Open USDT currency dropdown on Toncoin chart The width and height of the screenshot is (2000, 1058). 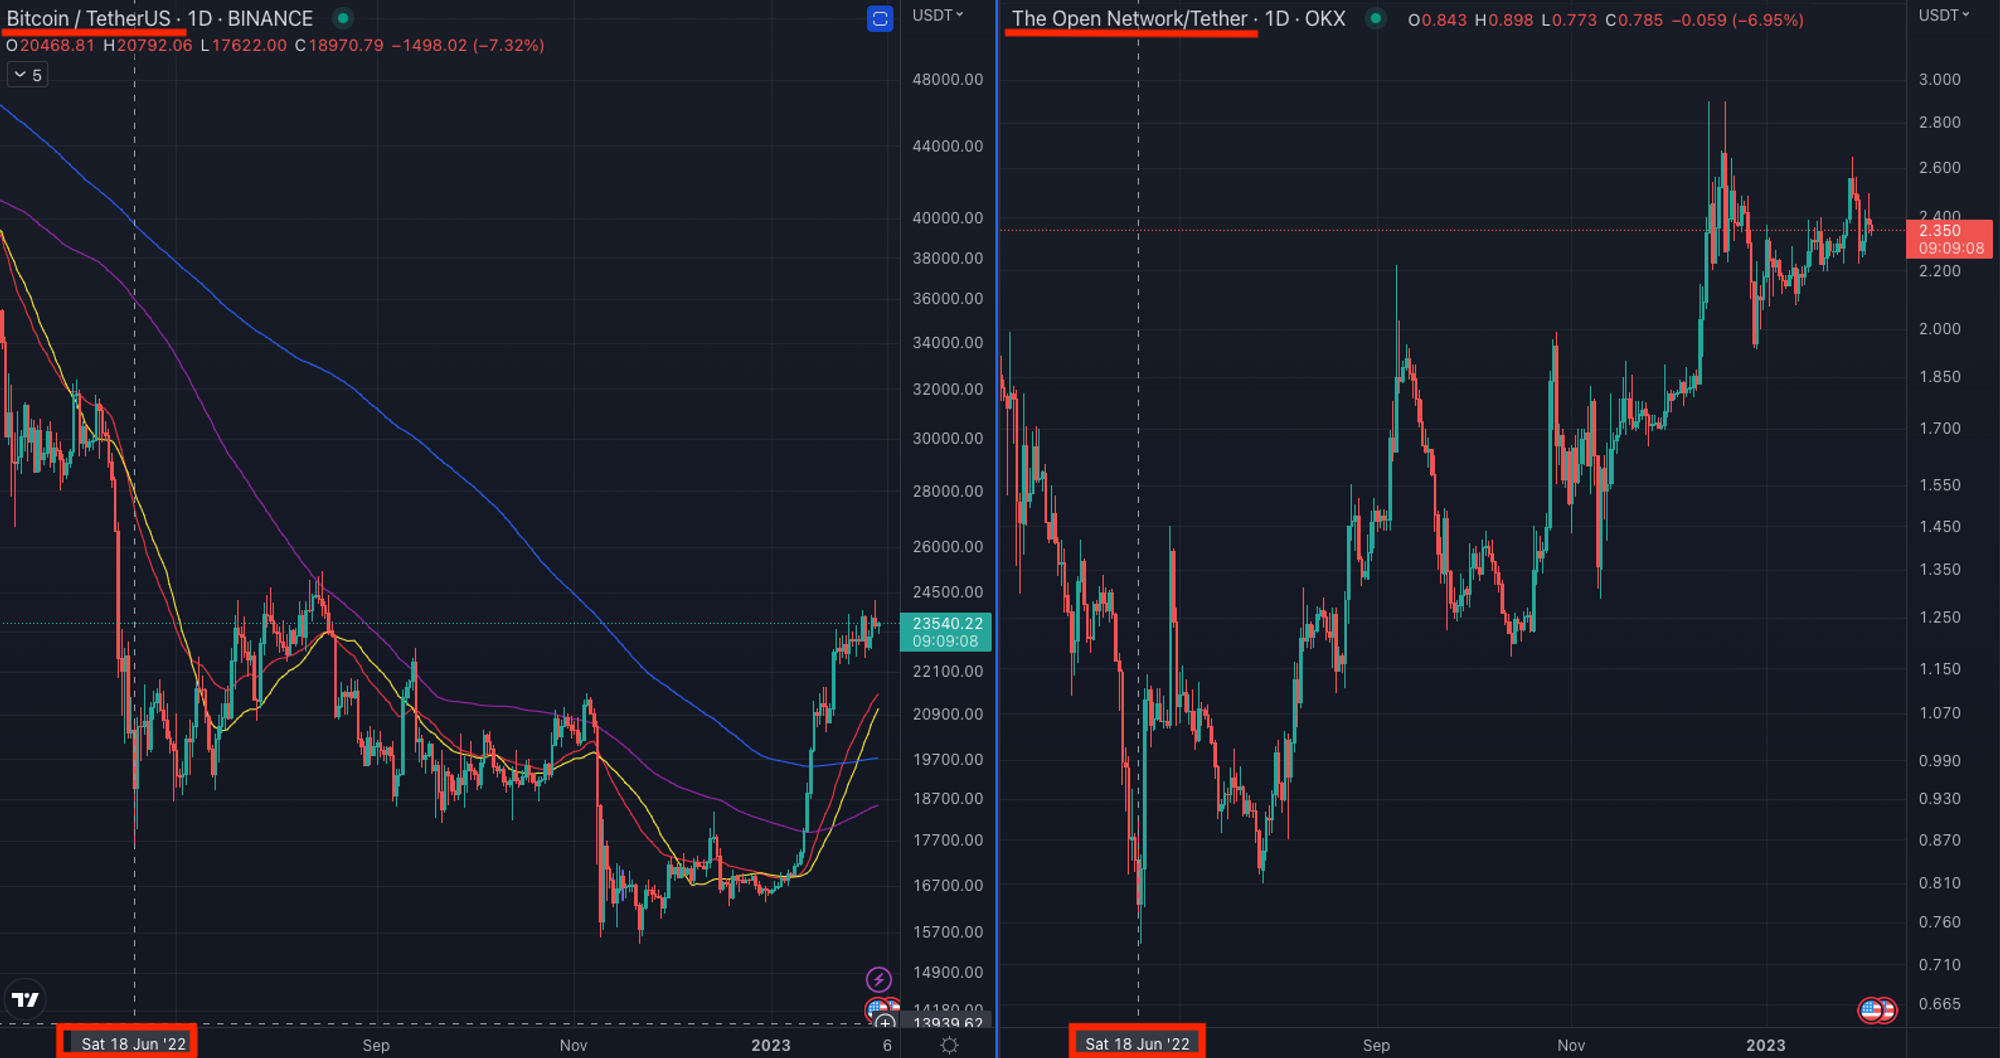point(1943,15)
